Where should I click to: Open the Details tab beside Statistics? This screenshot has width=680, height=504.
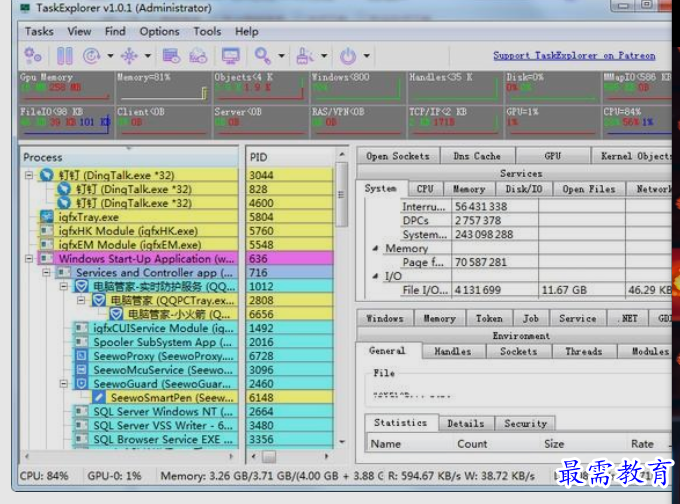pyautogui.click(x=466, y=423)
